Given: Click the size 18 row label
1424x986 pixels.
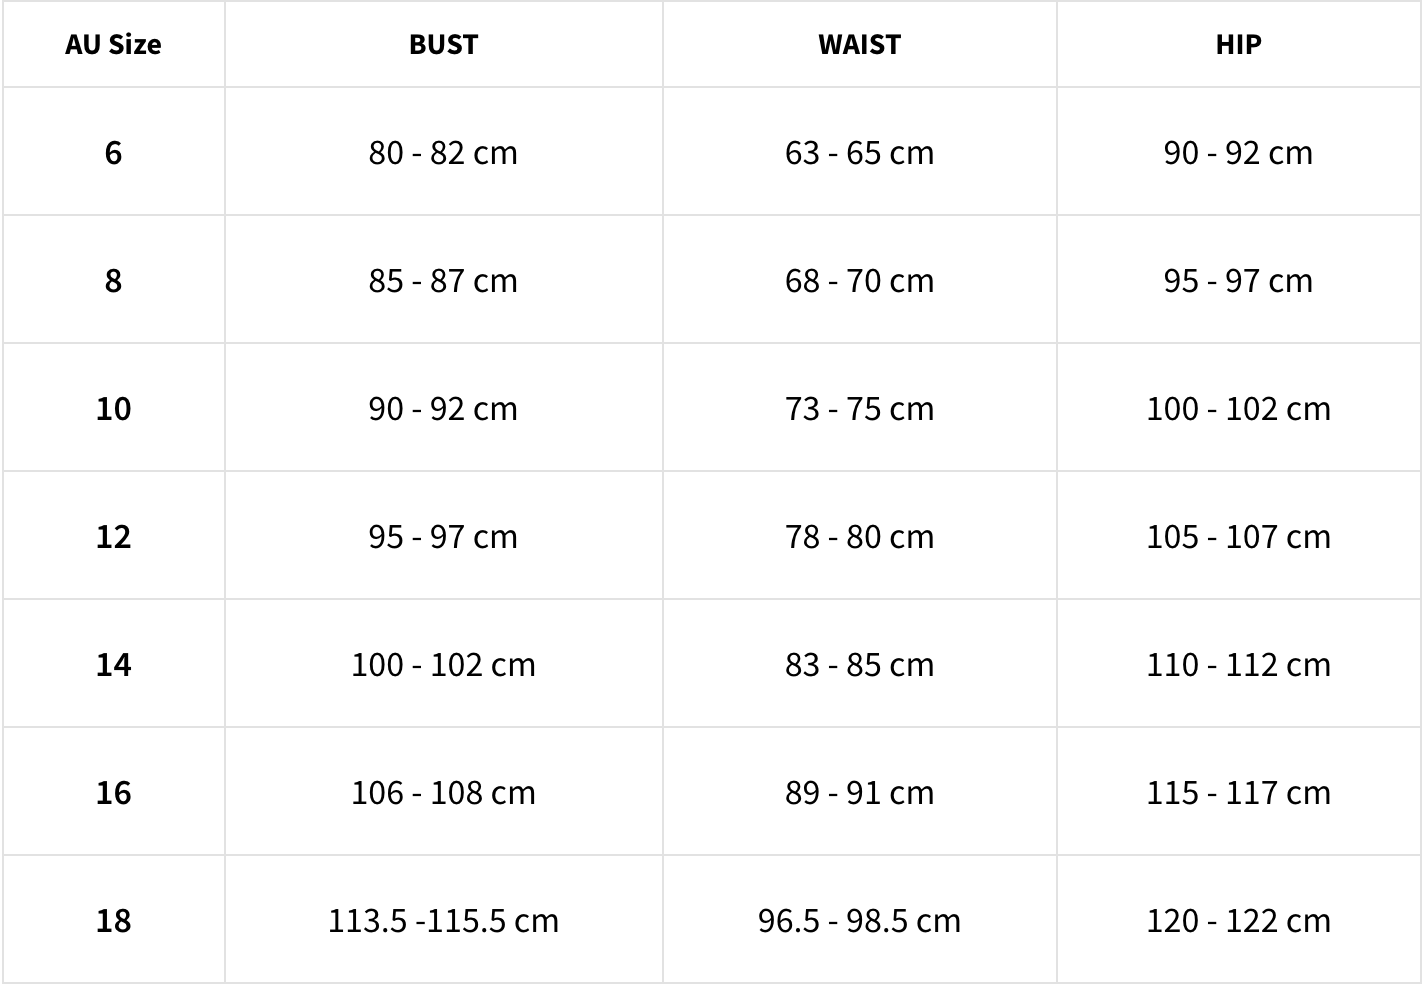Looking at the screenshot, I should (113, 920).
